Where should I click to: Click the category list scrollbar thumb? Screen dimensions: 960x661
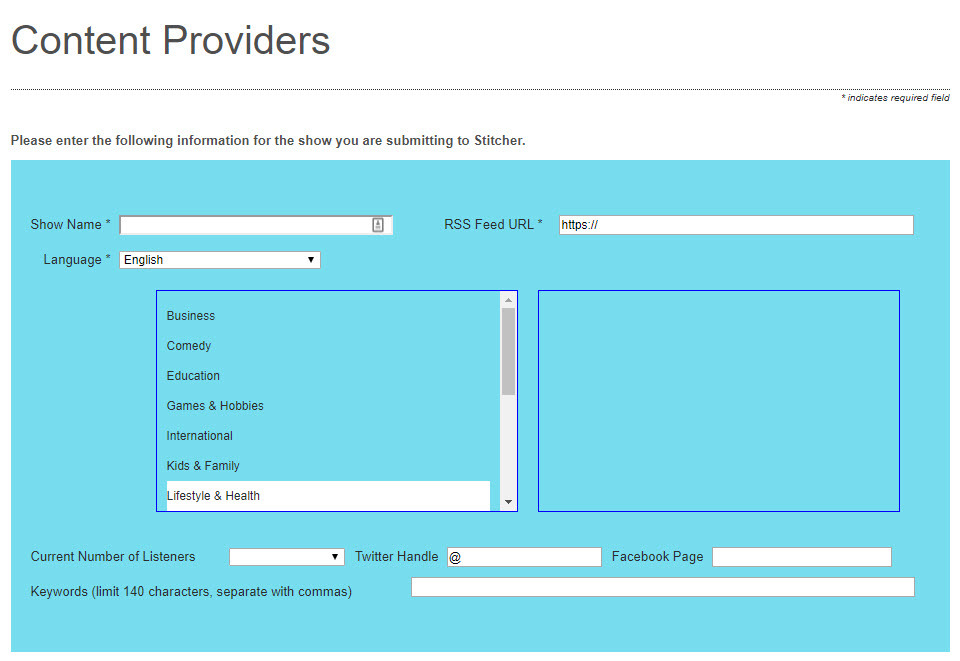pyautogui.click(x=508, y=351)
